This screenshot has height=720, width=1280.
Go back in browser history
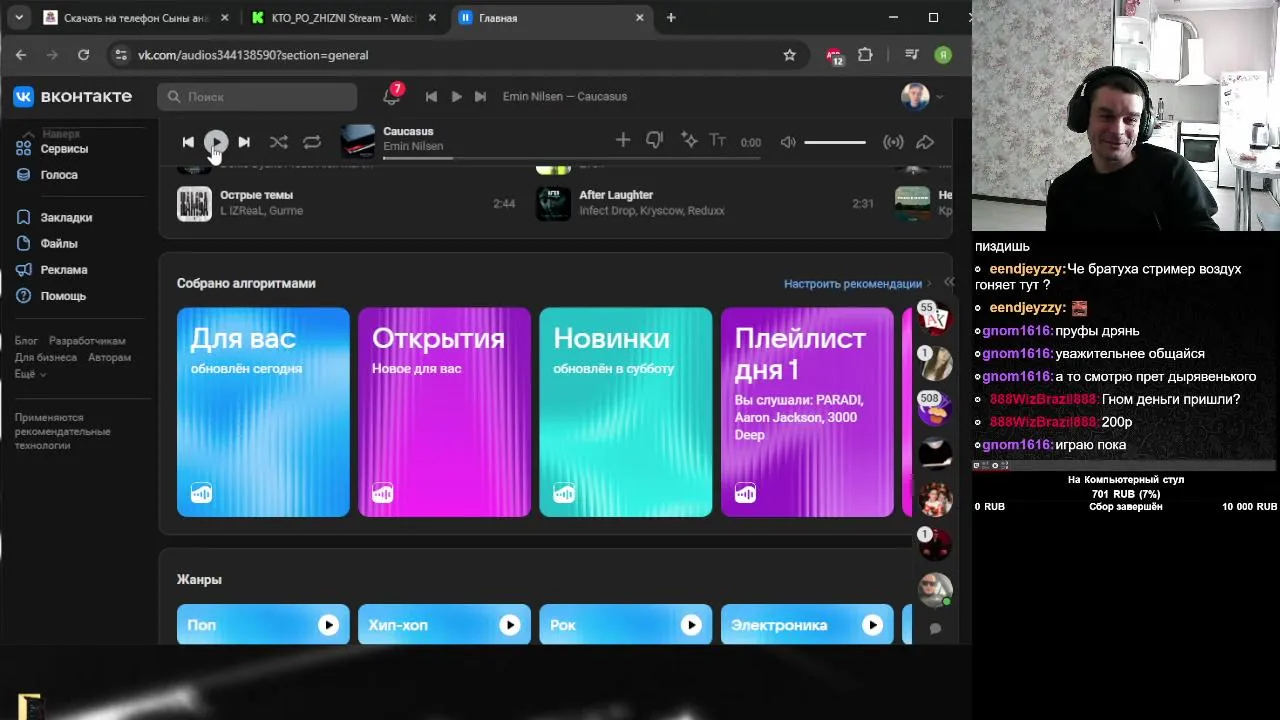click(21, 55)
